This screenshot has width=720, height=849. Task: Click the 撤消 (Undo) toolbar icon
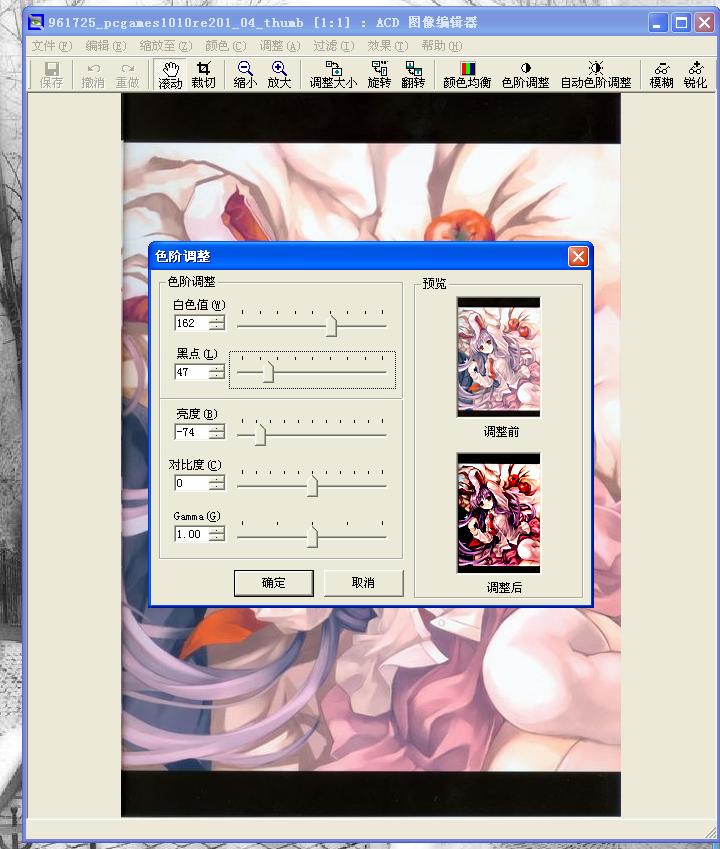coord(93,75)
